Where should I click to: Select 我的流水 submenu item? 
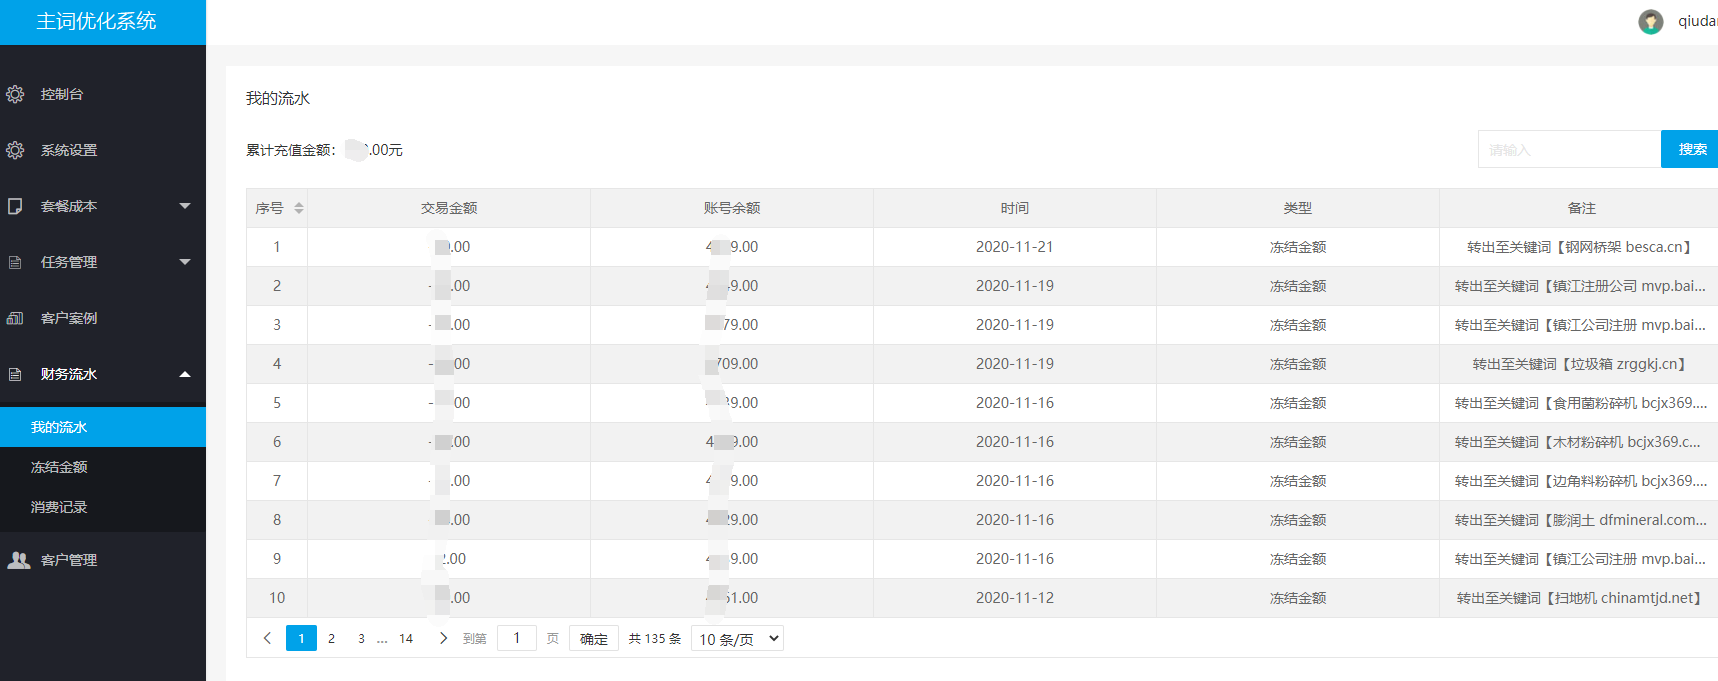[103, 427]
